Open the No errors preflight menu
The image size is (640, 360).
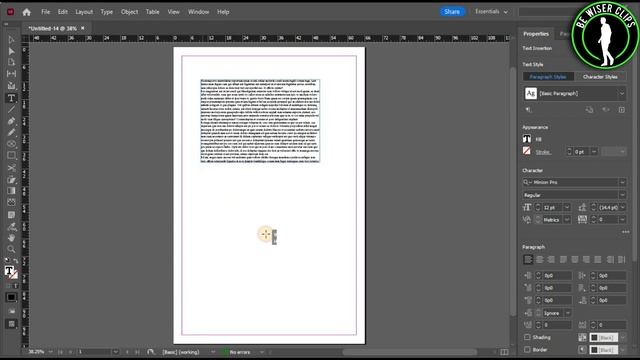[262, 352]
